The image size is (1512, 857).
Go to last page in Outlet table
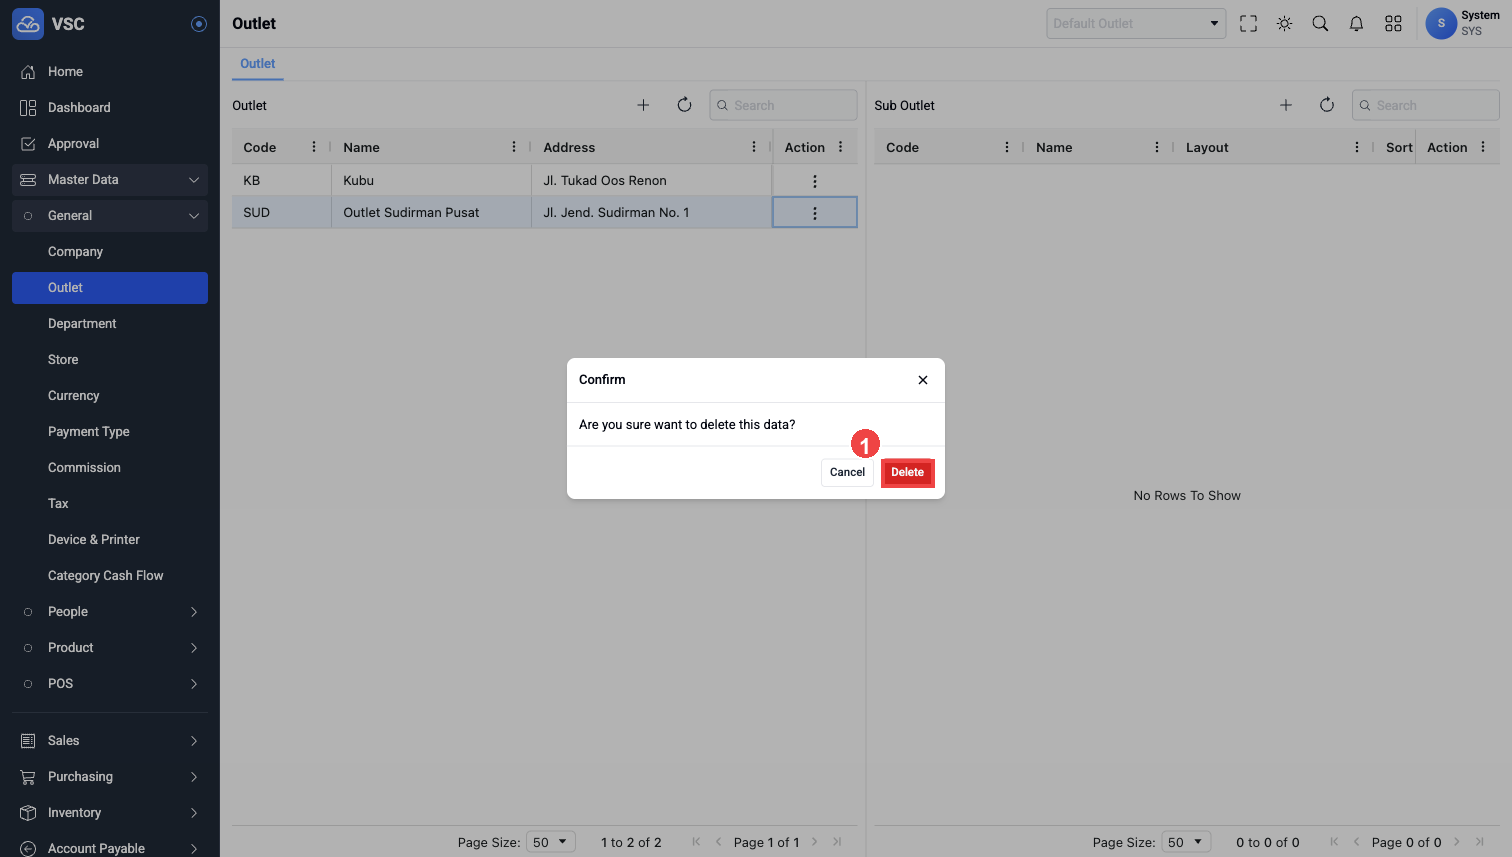click(x=837, y=842)
